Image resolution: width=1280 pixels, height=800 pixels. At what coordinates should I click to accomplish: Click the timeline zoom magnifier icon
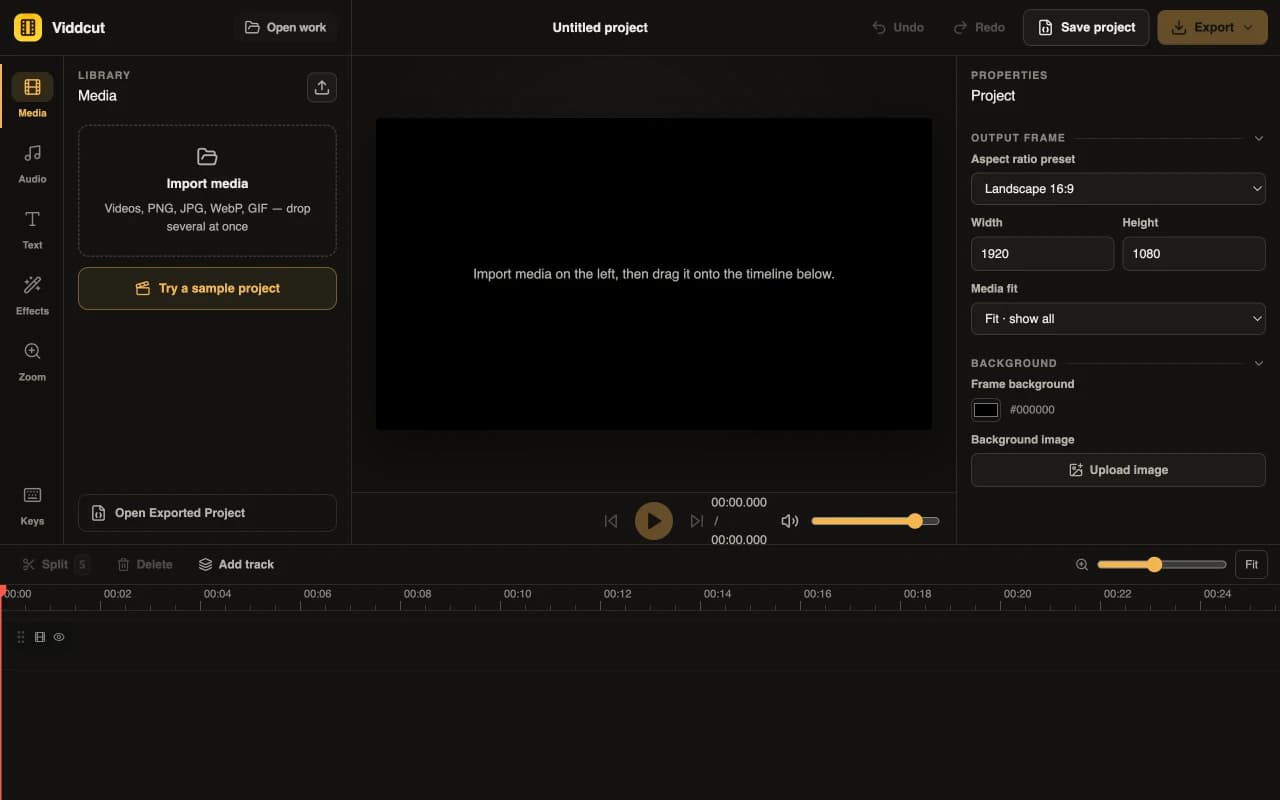(x=1081, y=565)
